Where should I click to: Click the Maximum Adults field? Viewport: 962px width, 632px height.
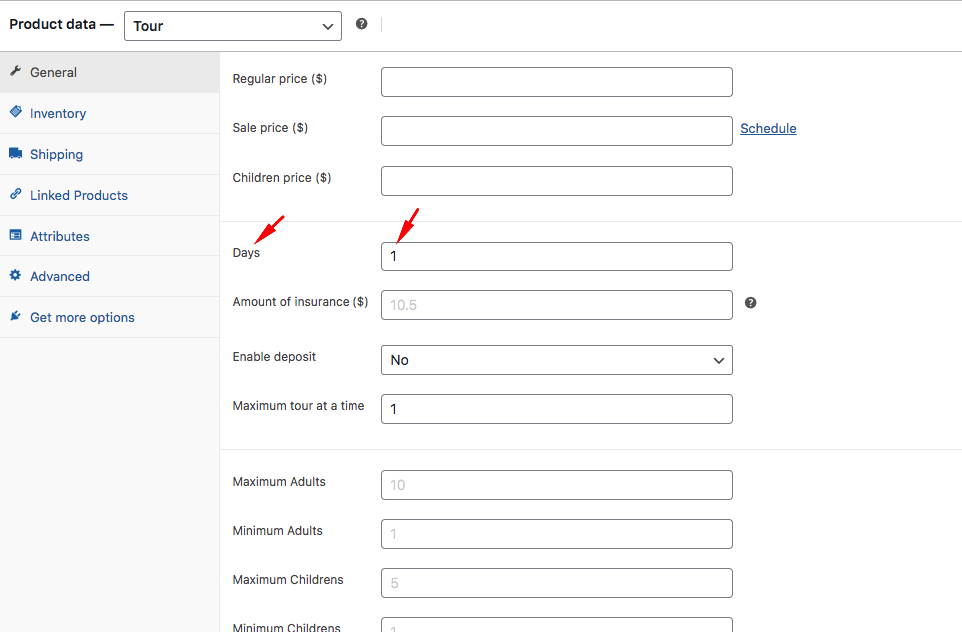pos(556,485)
